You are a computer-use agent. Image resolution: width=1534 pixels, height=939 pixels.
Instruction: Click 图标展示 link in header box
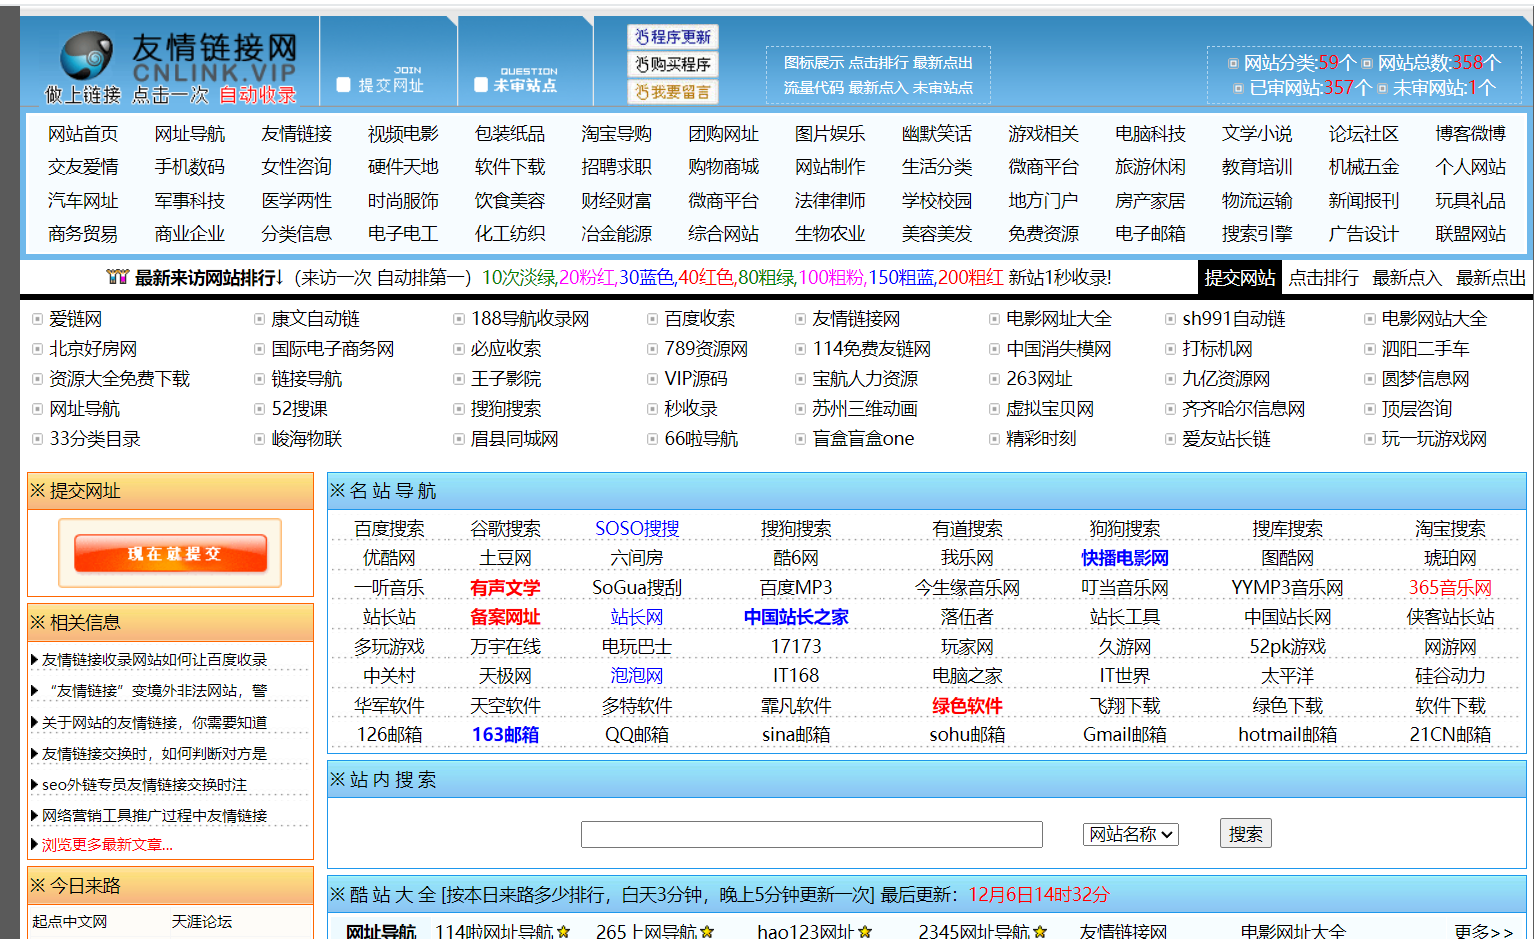pyautogui.click(x=814, y=62)
